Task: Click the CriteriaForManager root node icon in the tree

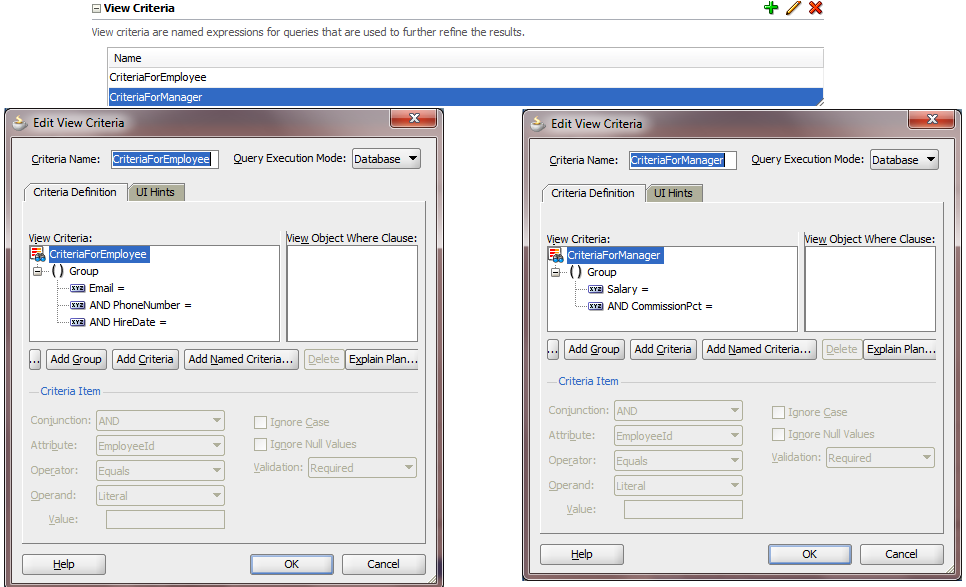Action: 556,256
